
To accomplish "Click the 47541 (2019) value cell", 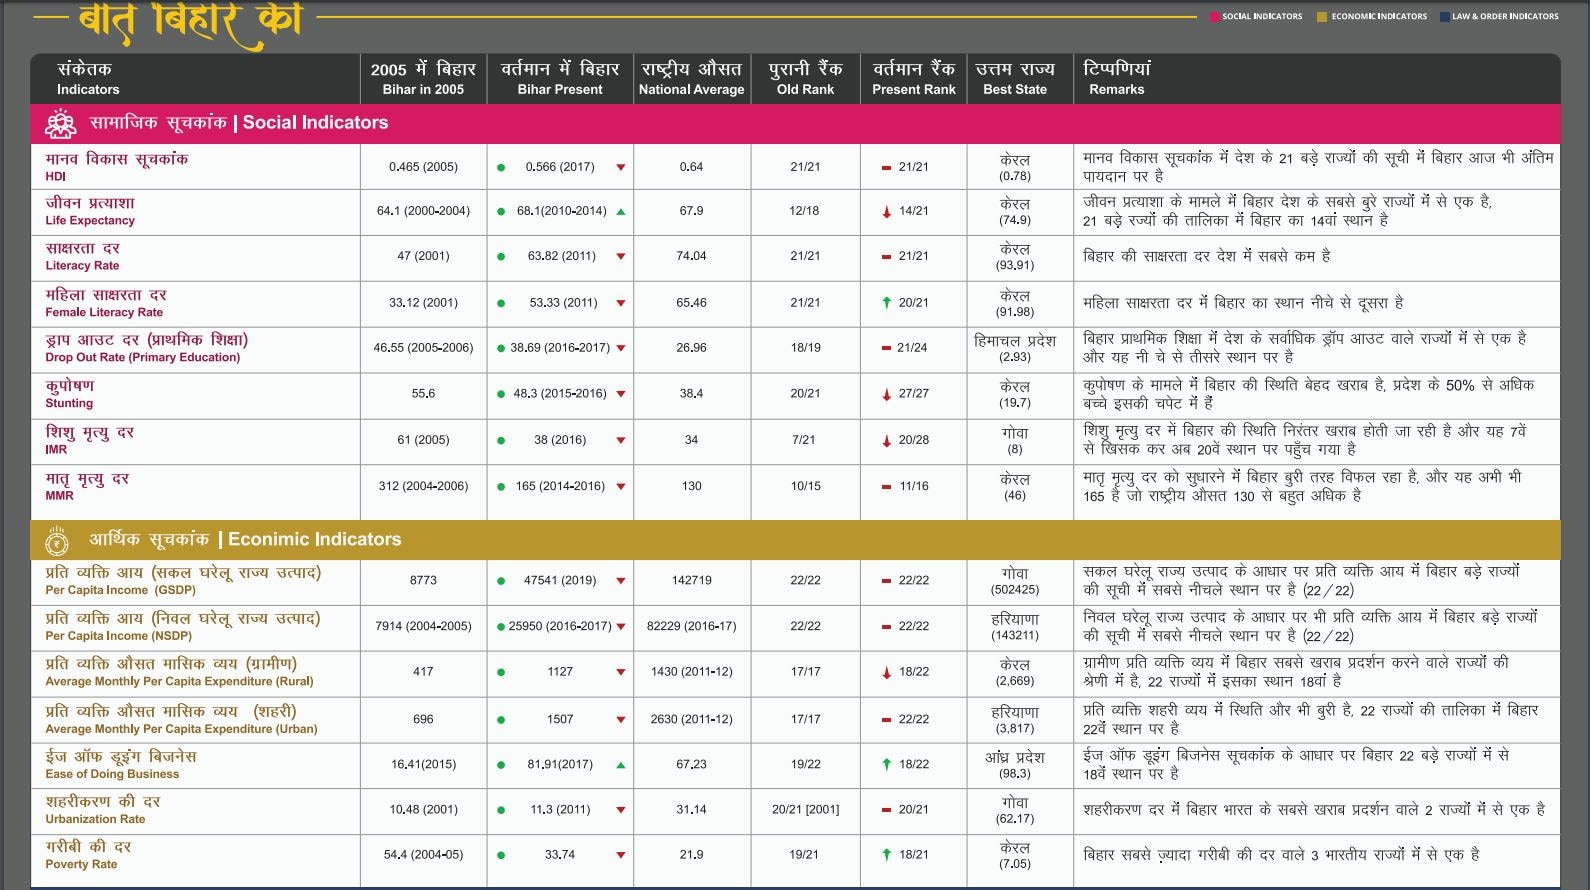I will click(560, 580).
